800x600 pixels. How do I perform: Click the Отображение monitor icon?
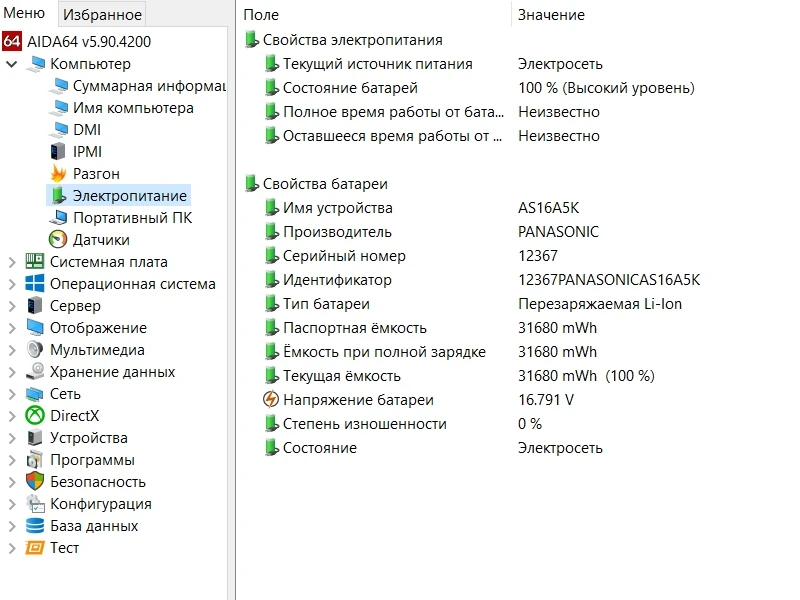[x=35, y=328]
